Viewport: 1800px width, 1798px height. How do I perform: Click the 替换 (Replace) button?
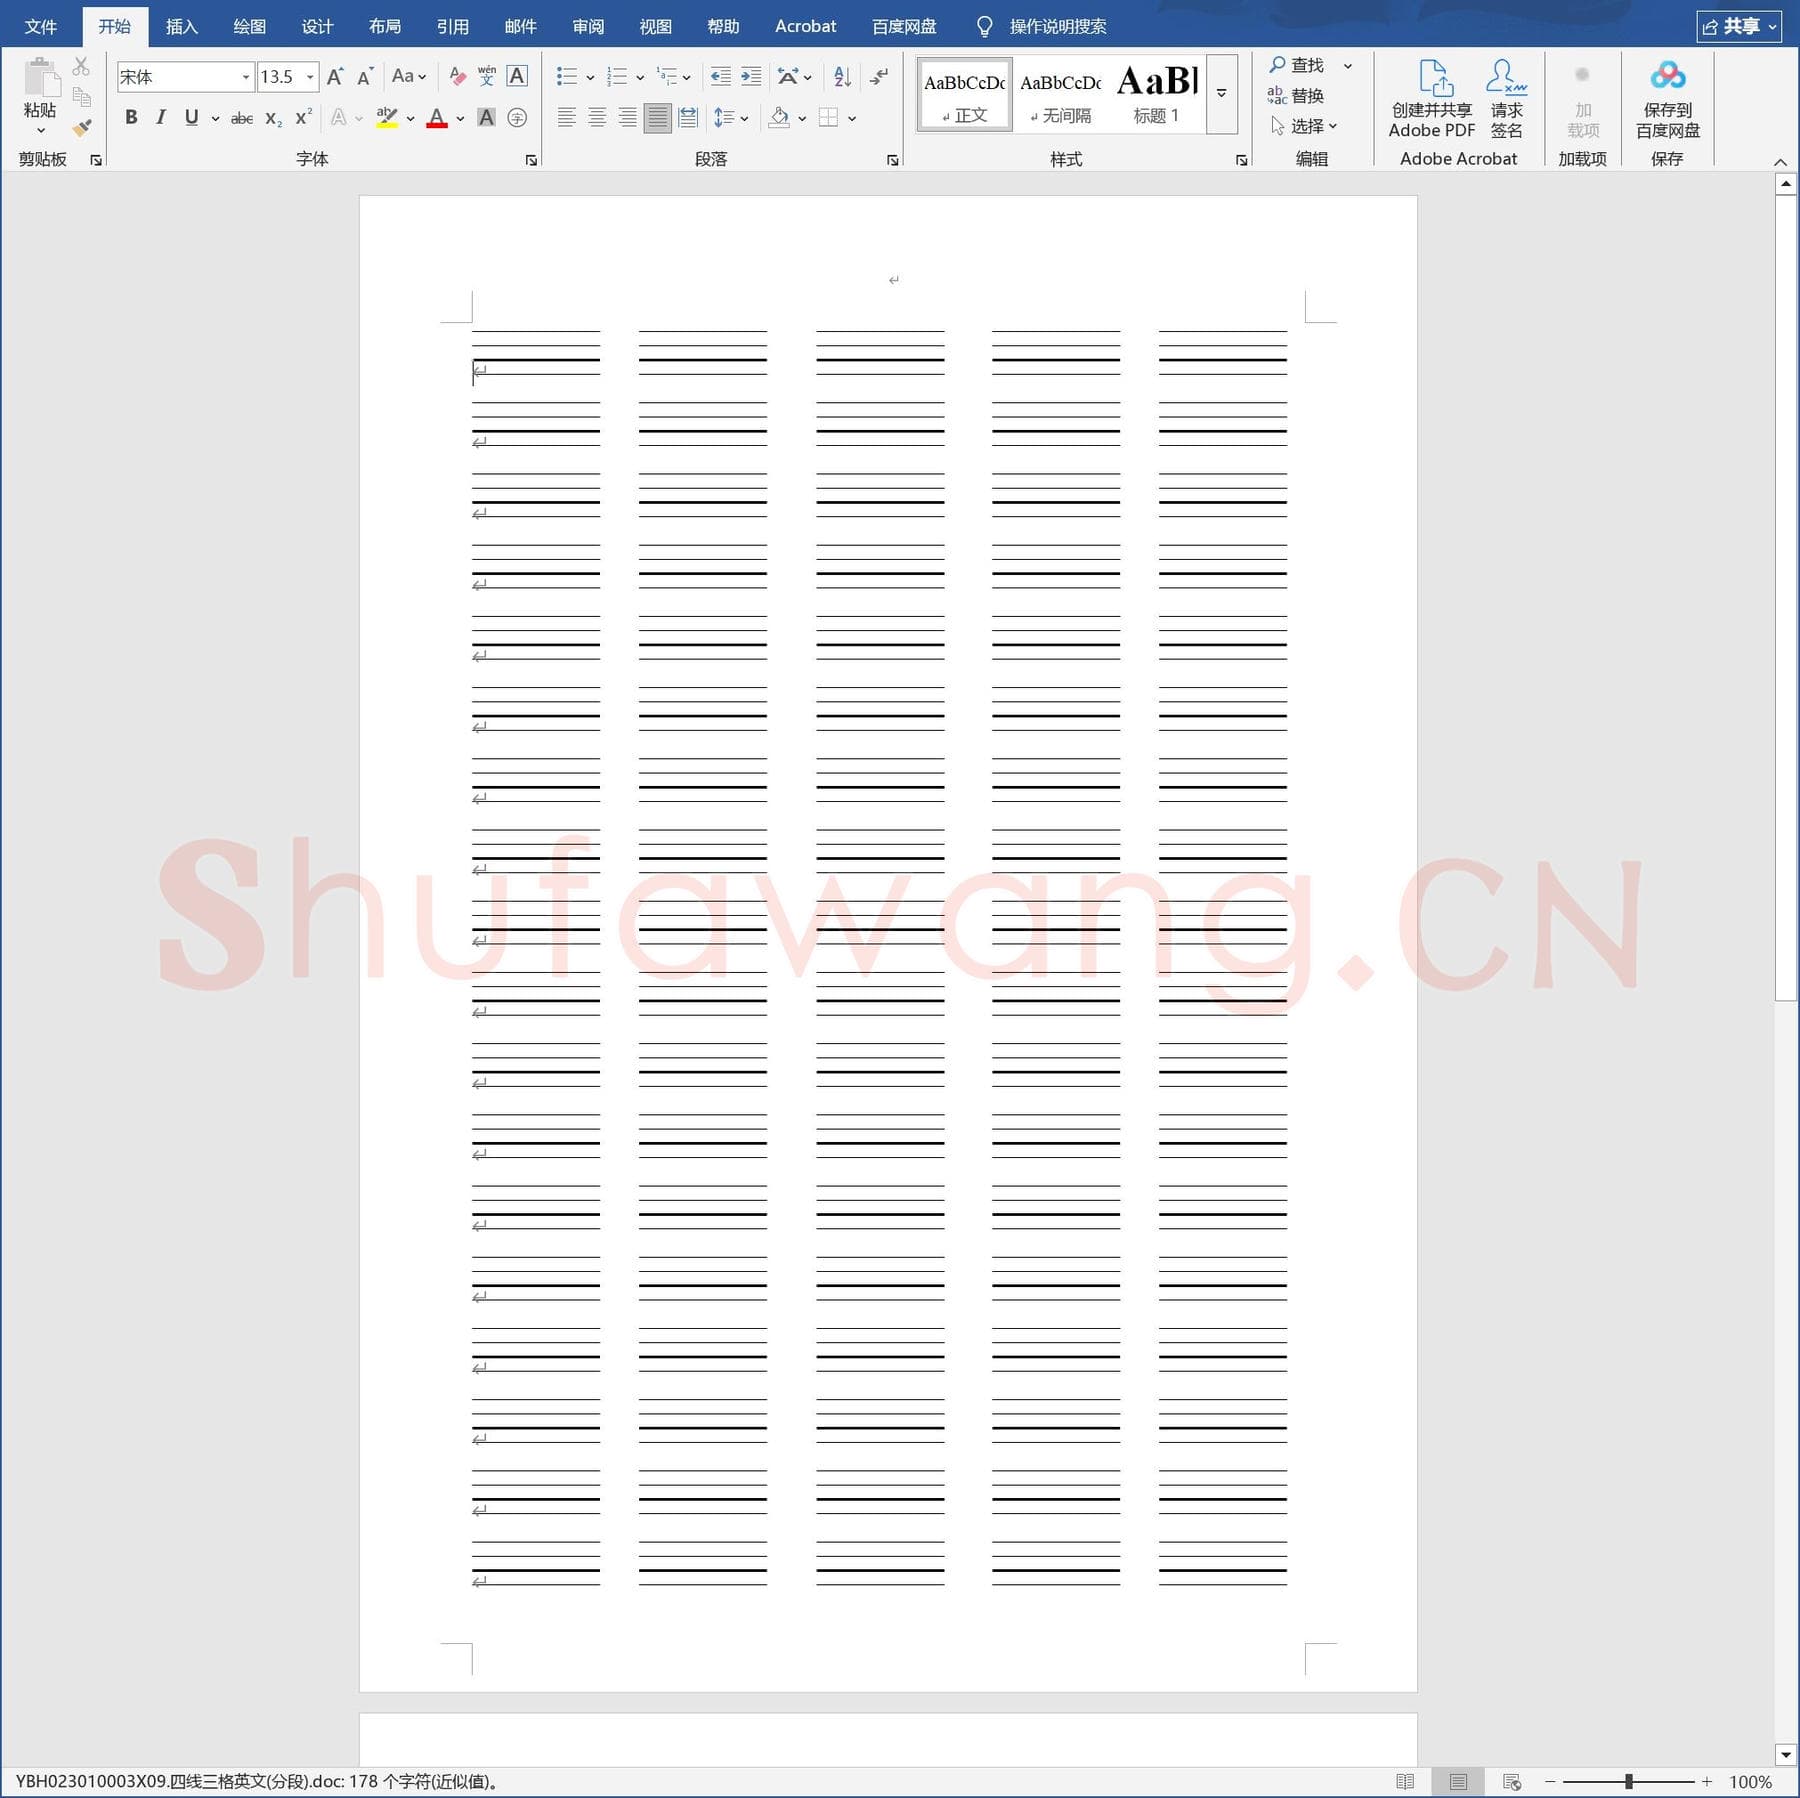(x=1296, y=96)
